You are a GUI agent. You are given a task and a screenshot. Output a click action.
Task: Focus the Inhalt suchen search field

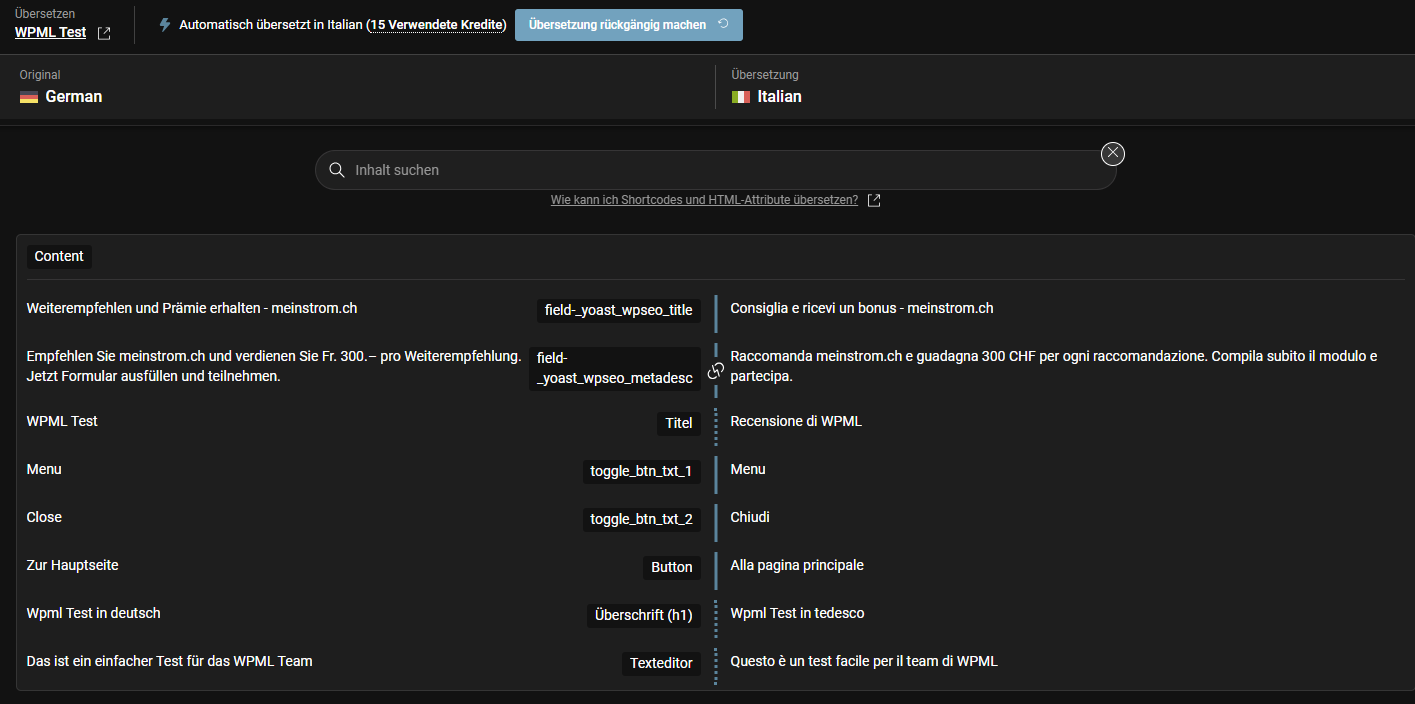pos(716,170)
